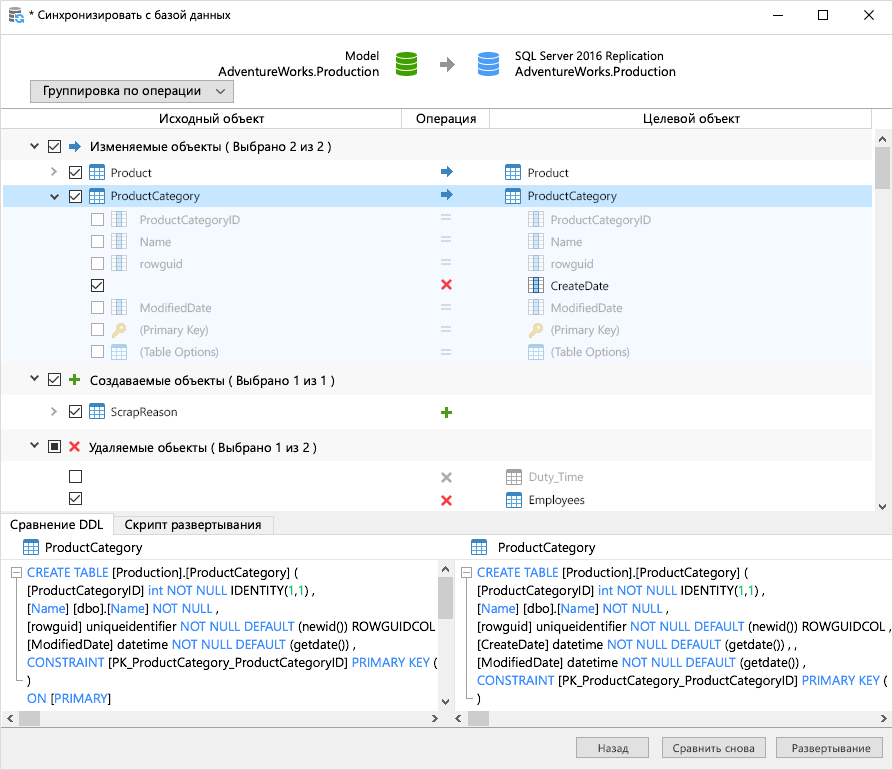Click the gray X operation for Duty_Time

[x=446, y=477]
